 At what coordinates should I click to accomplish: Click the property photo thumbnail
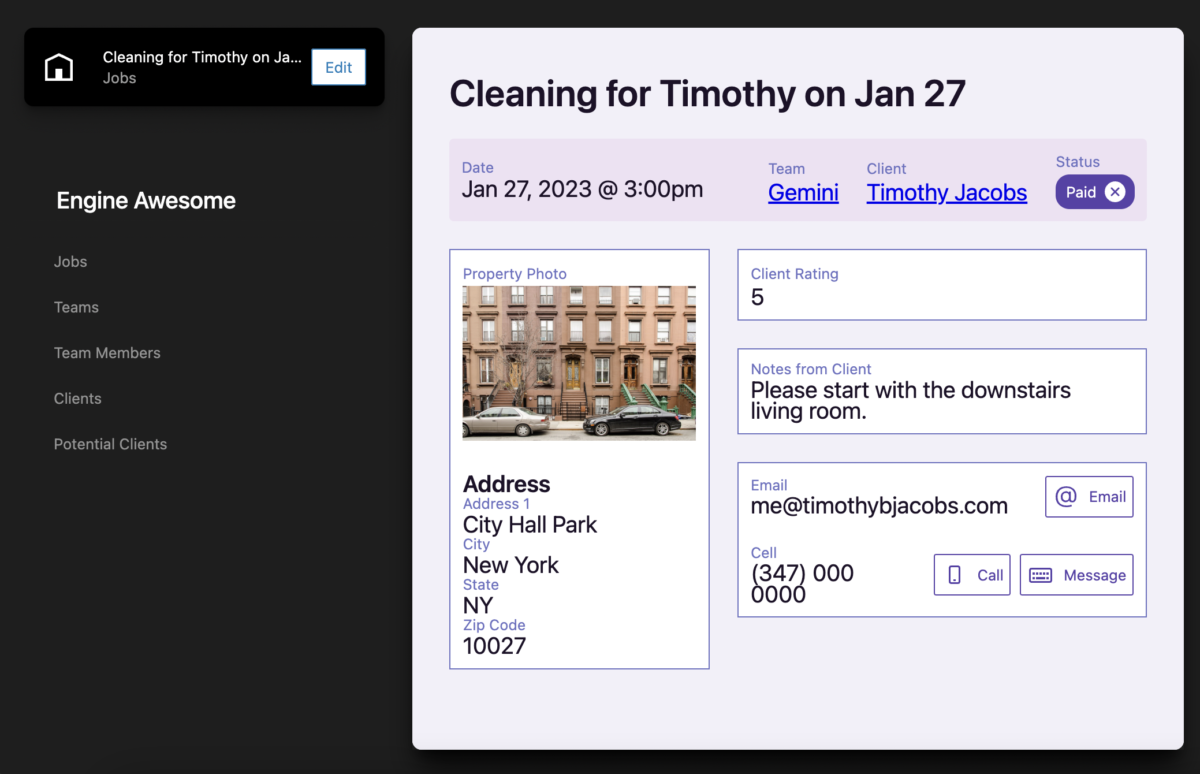[579, 362]
